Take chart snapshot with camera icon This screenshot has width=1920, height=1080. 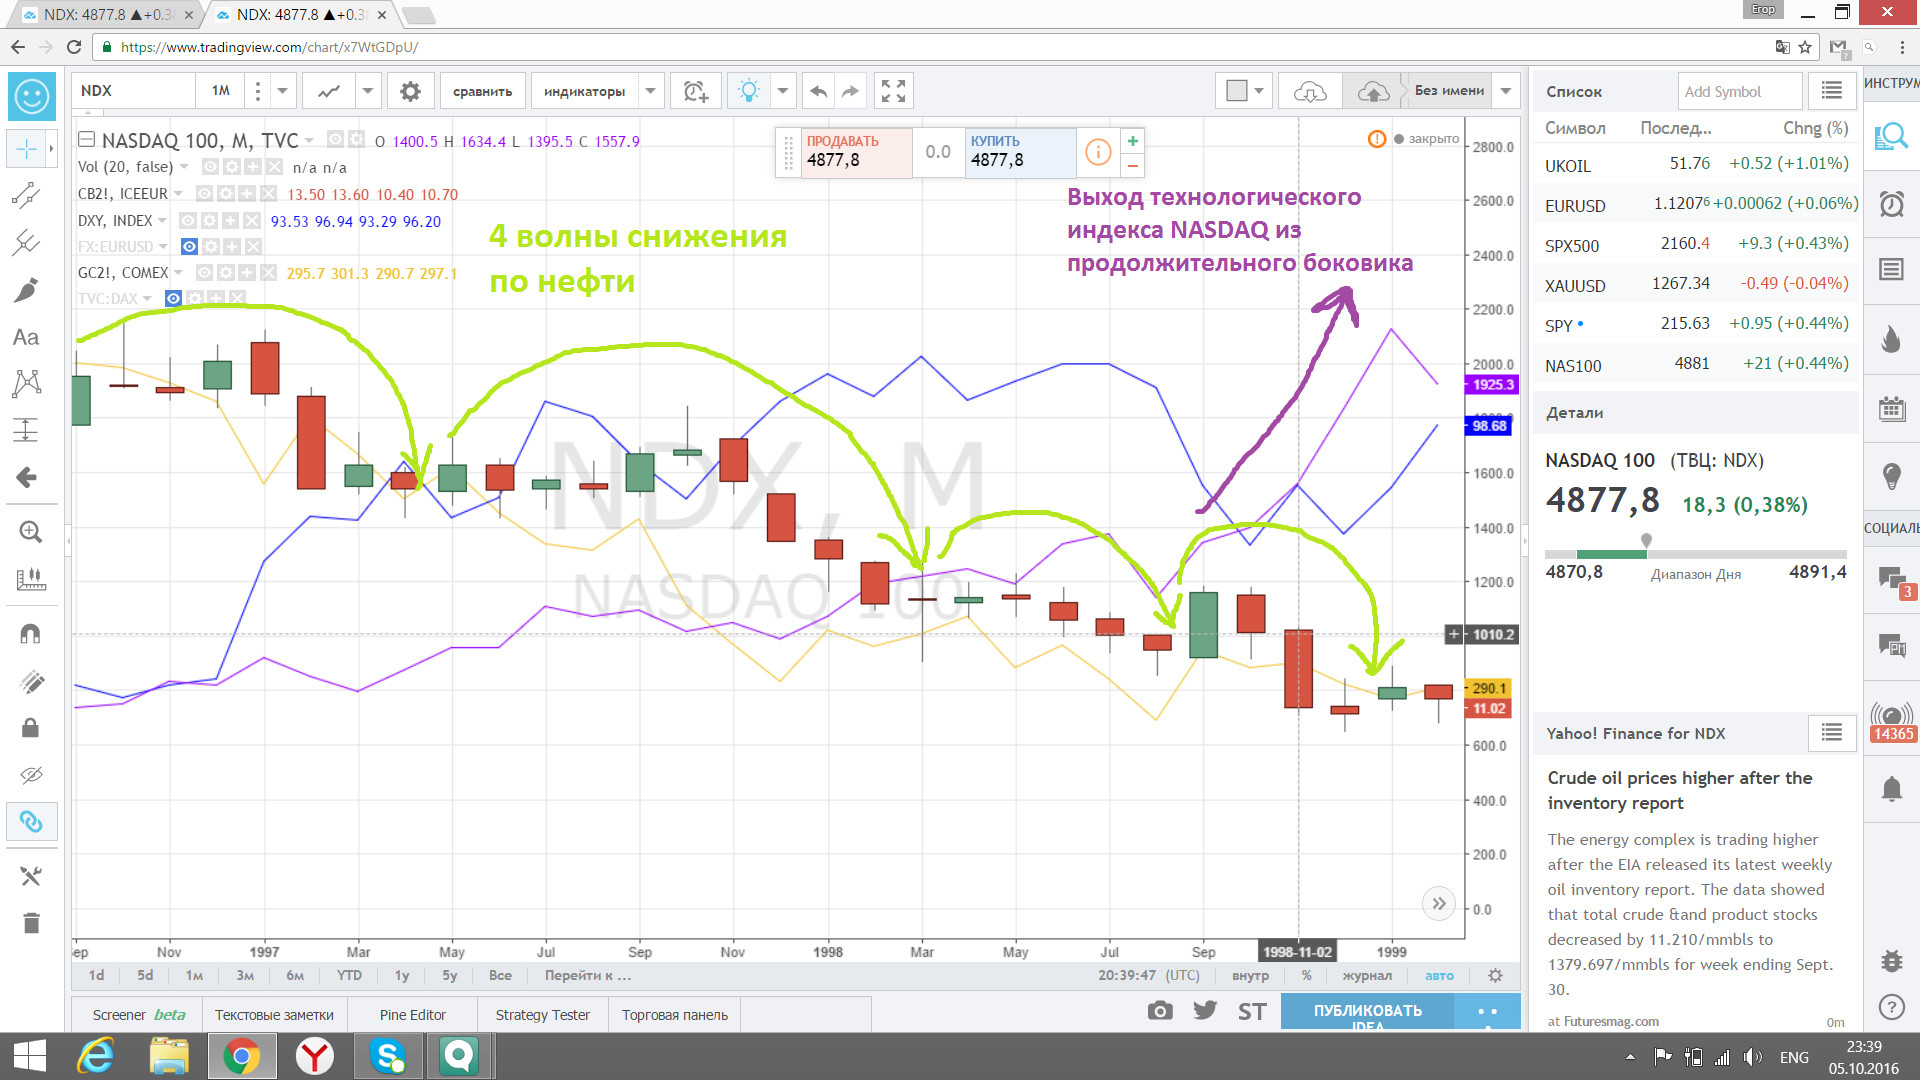click(x=1160, y=1011)
